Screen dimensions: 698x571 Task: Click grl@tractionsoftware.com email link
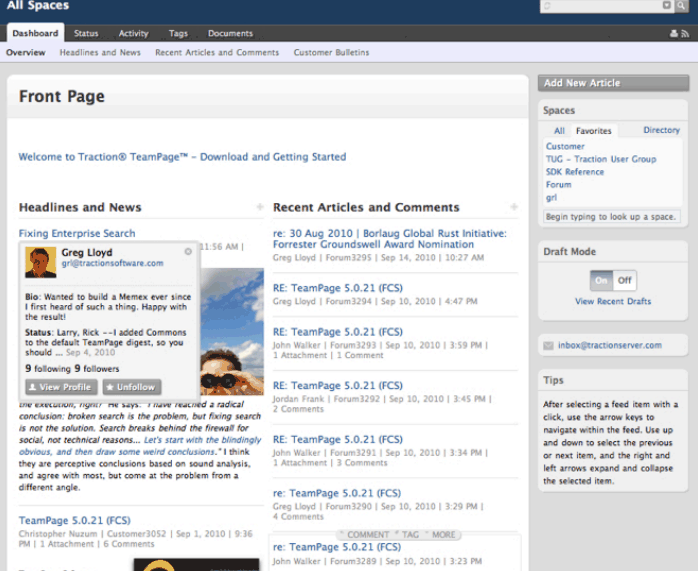tap(112, 263)
